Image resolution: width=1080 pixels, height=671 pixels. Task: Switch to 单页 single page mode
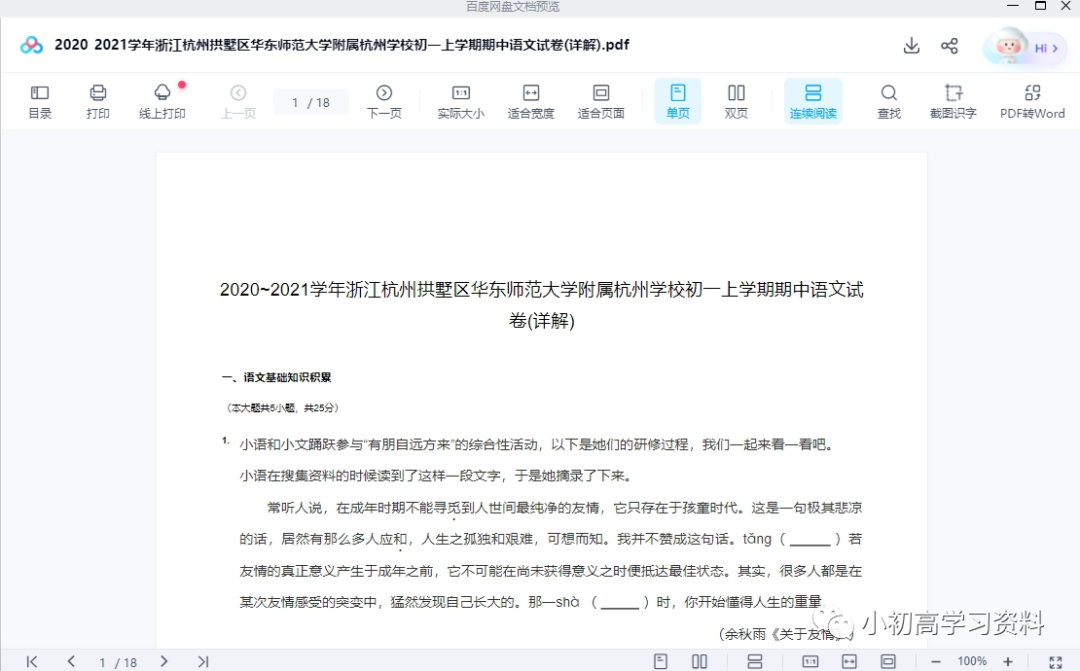678,101
